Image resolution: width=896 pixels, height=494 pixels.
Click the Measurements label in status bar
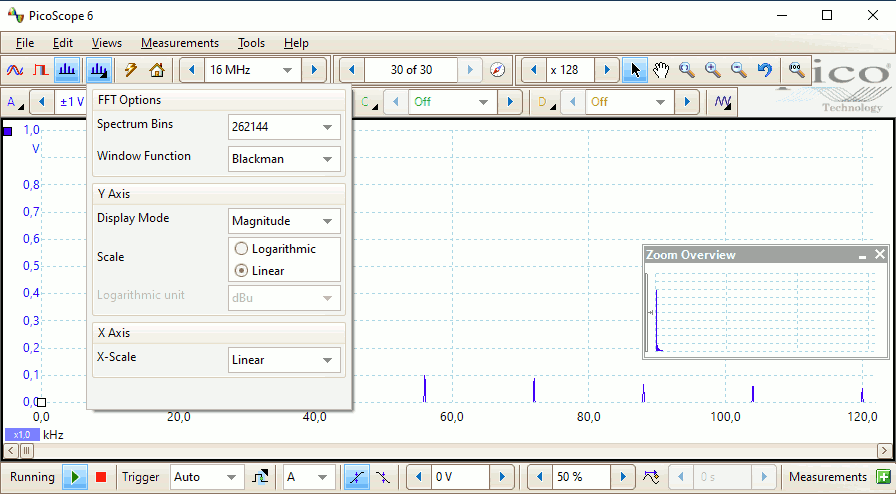point(827,478)
